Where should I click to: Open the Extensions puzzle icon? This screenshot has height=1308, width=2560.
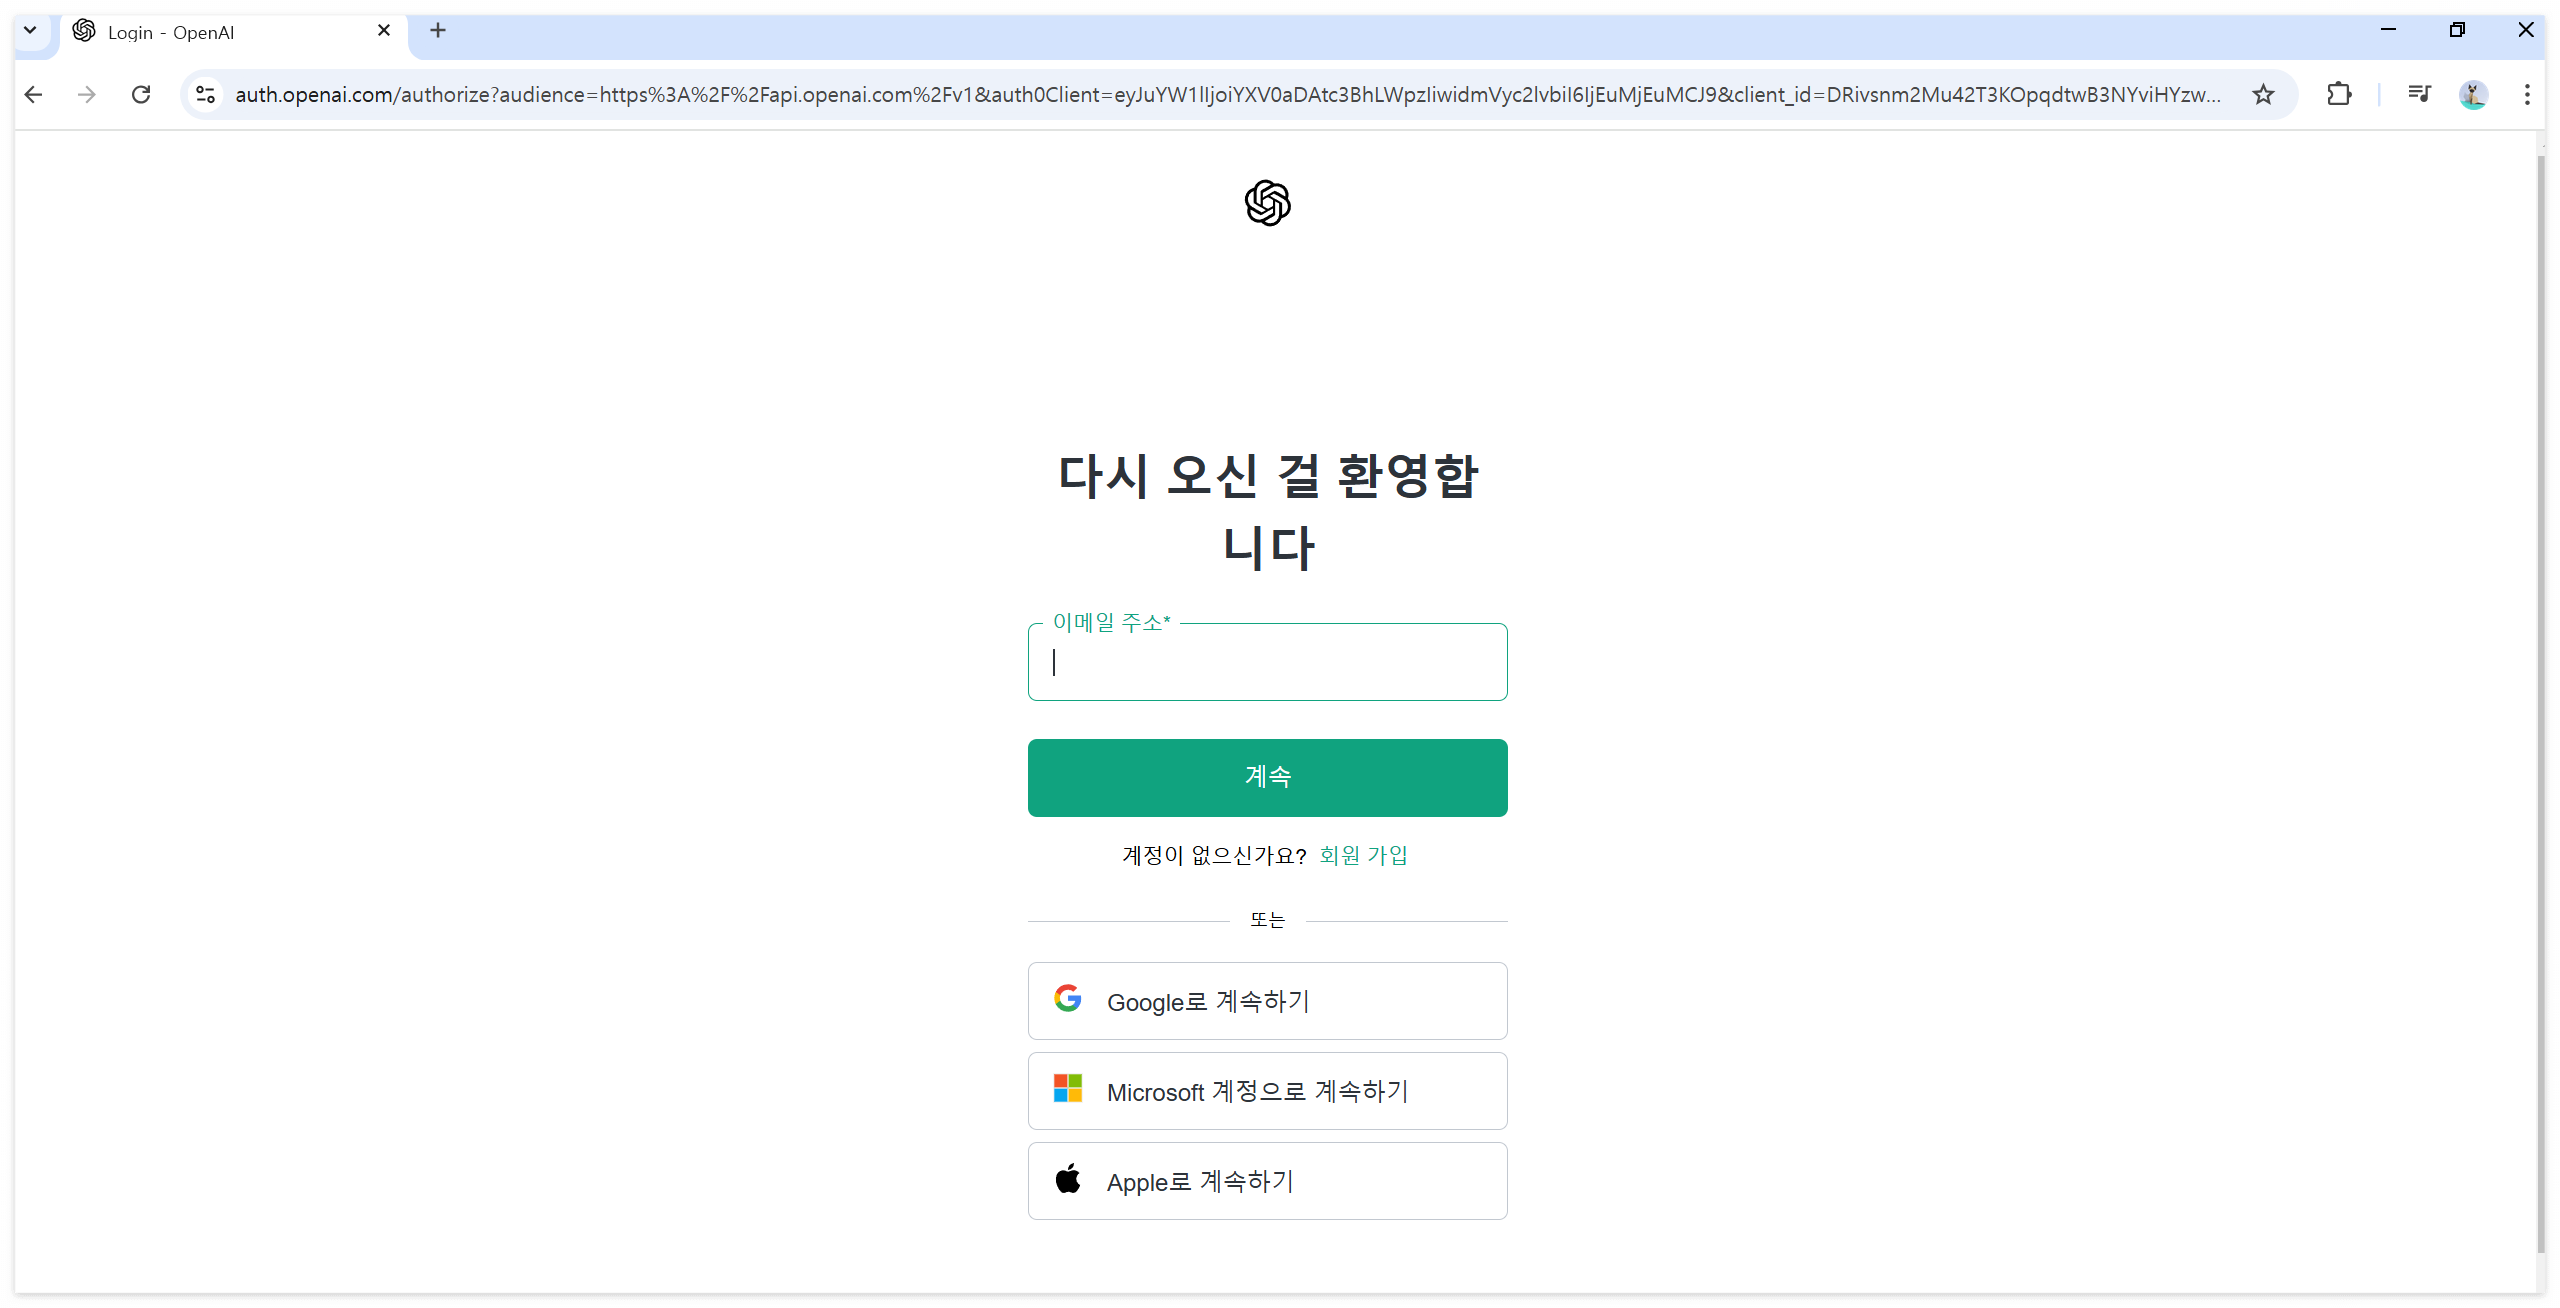(x=2339, y=94)
